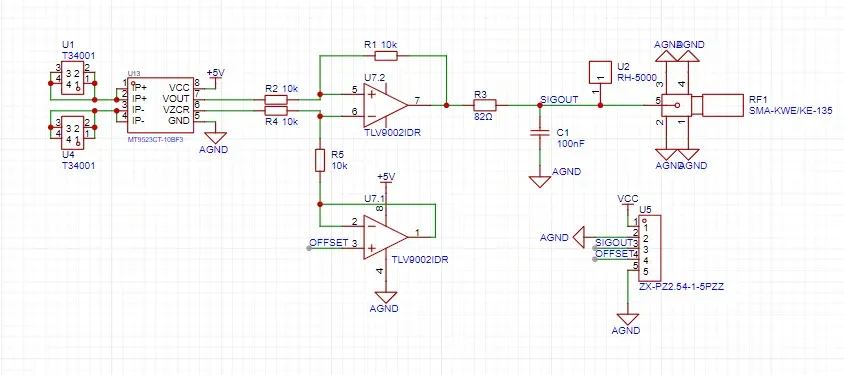Click the VCC power symbol above U5
844x375 pixels.
click(x=628, y=199)
